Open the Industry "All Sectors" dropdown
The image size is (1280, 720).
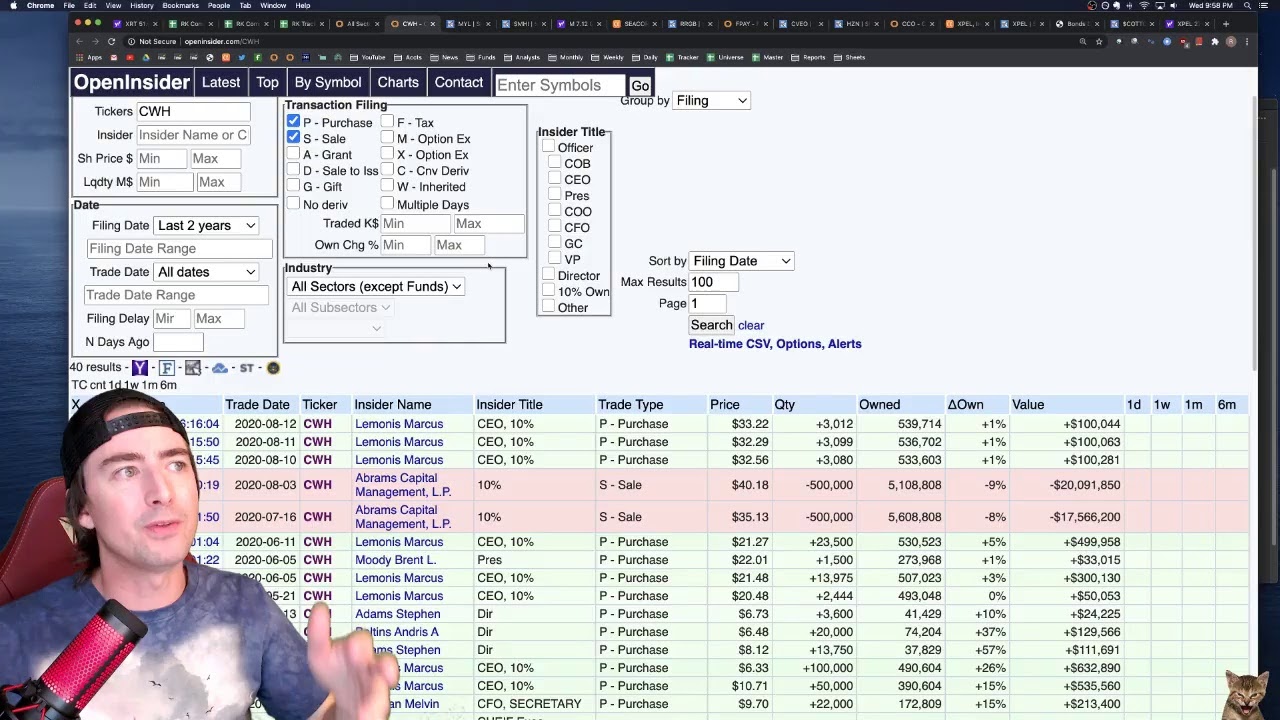point(376,286)
